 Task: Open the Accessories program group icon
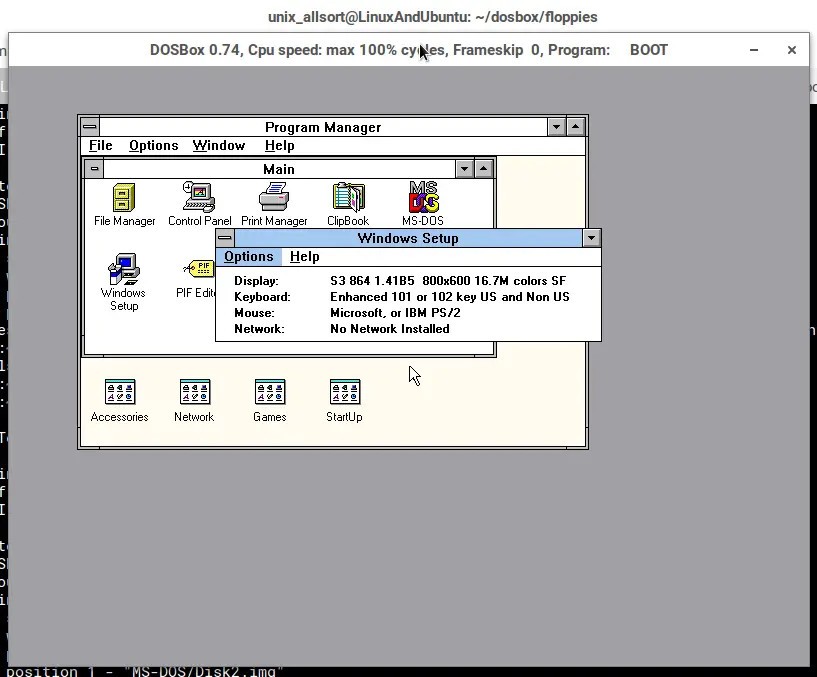119,400
